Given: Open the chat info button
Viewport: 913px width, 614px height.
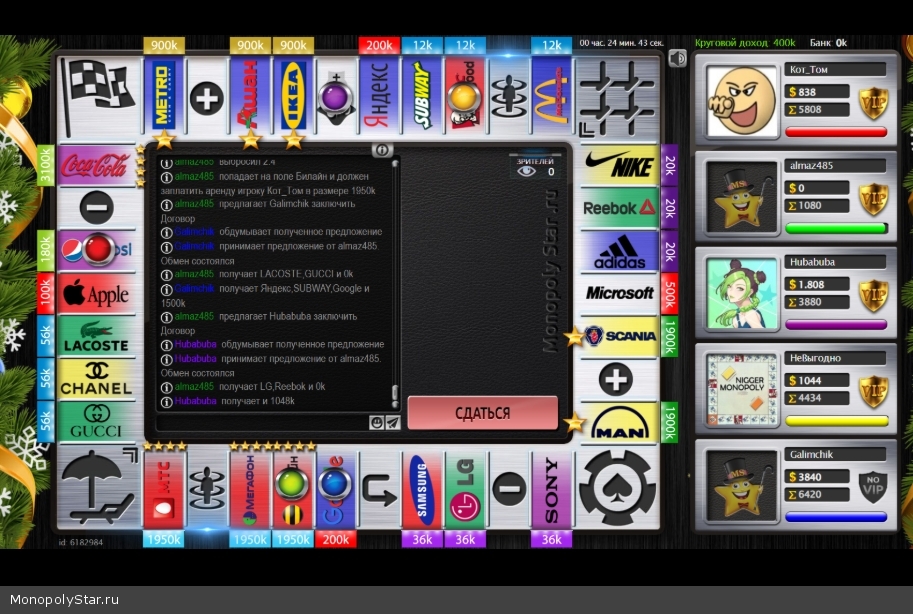Looking at the screenshot, I should [x=382, y=150].
